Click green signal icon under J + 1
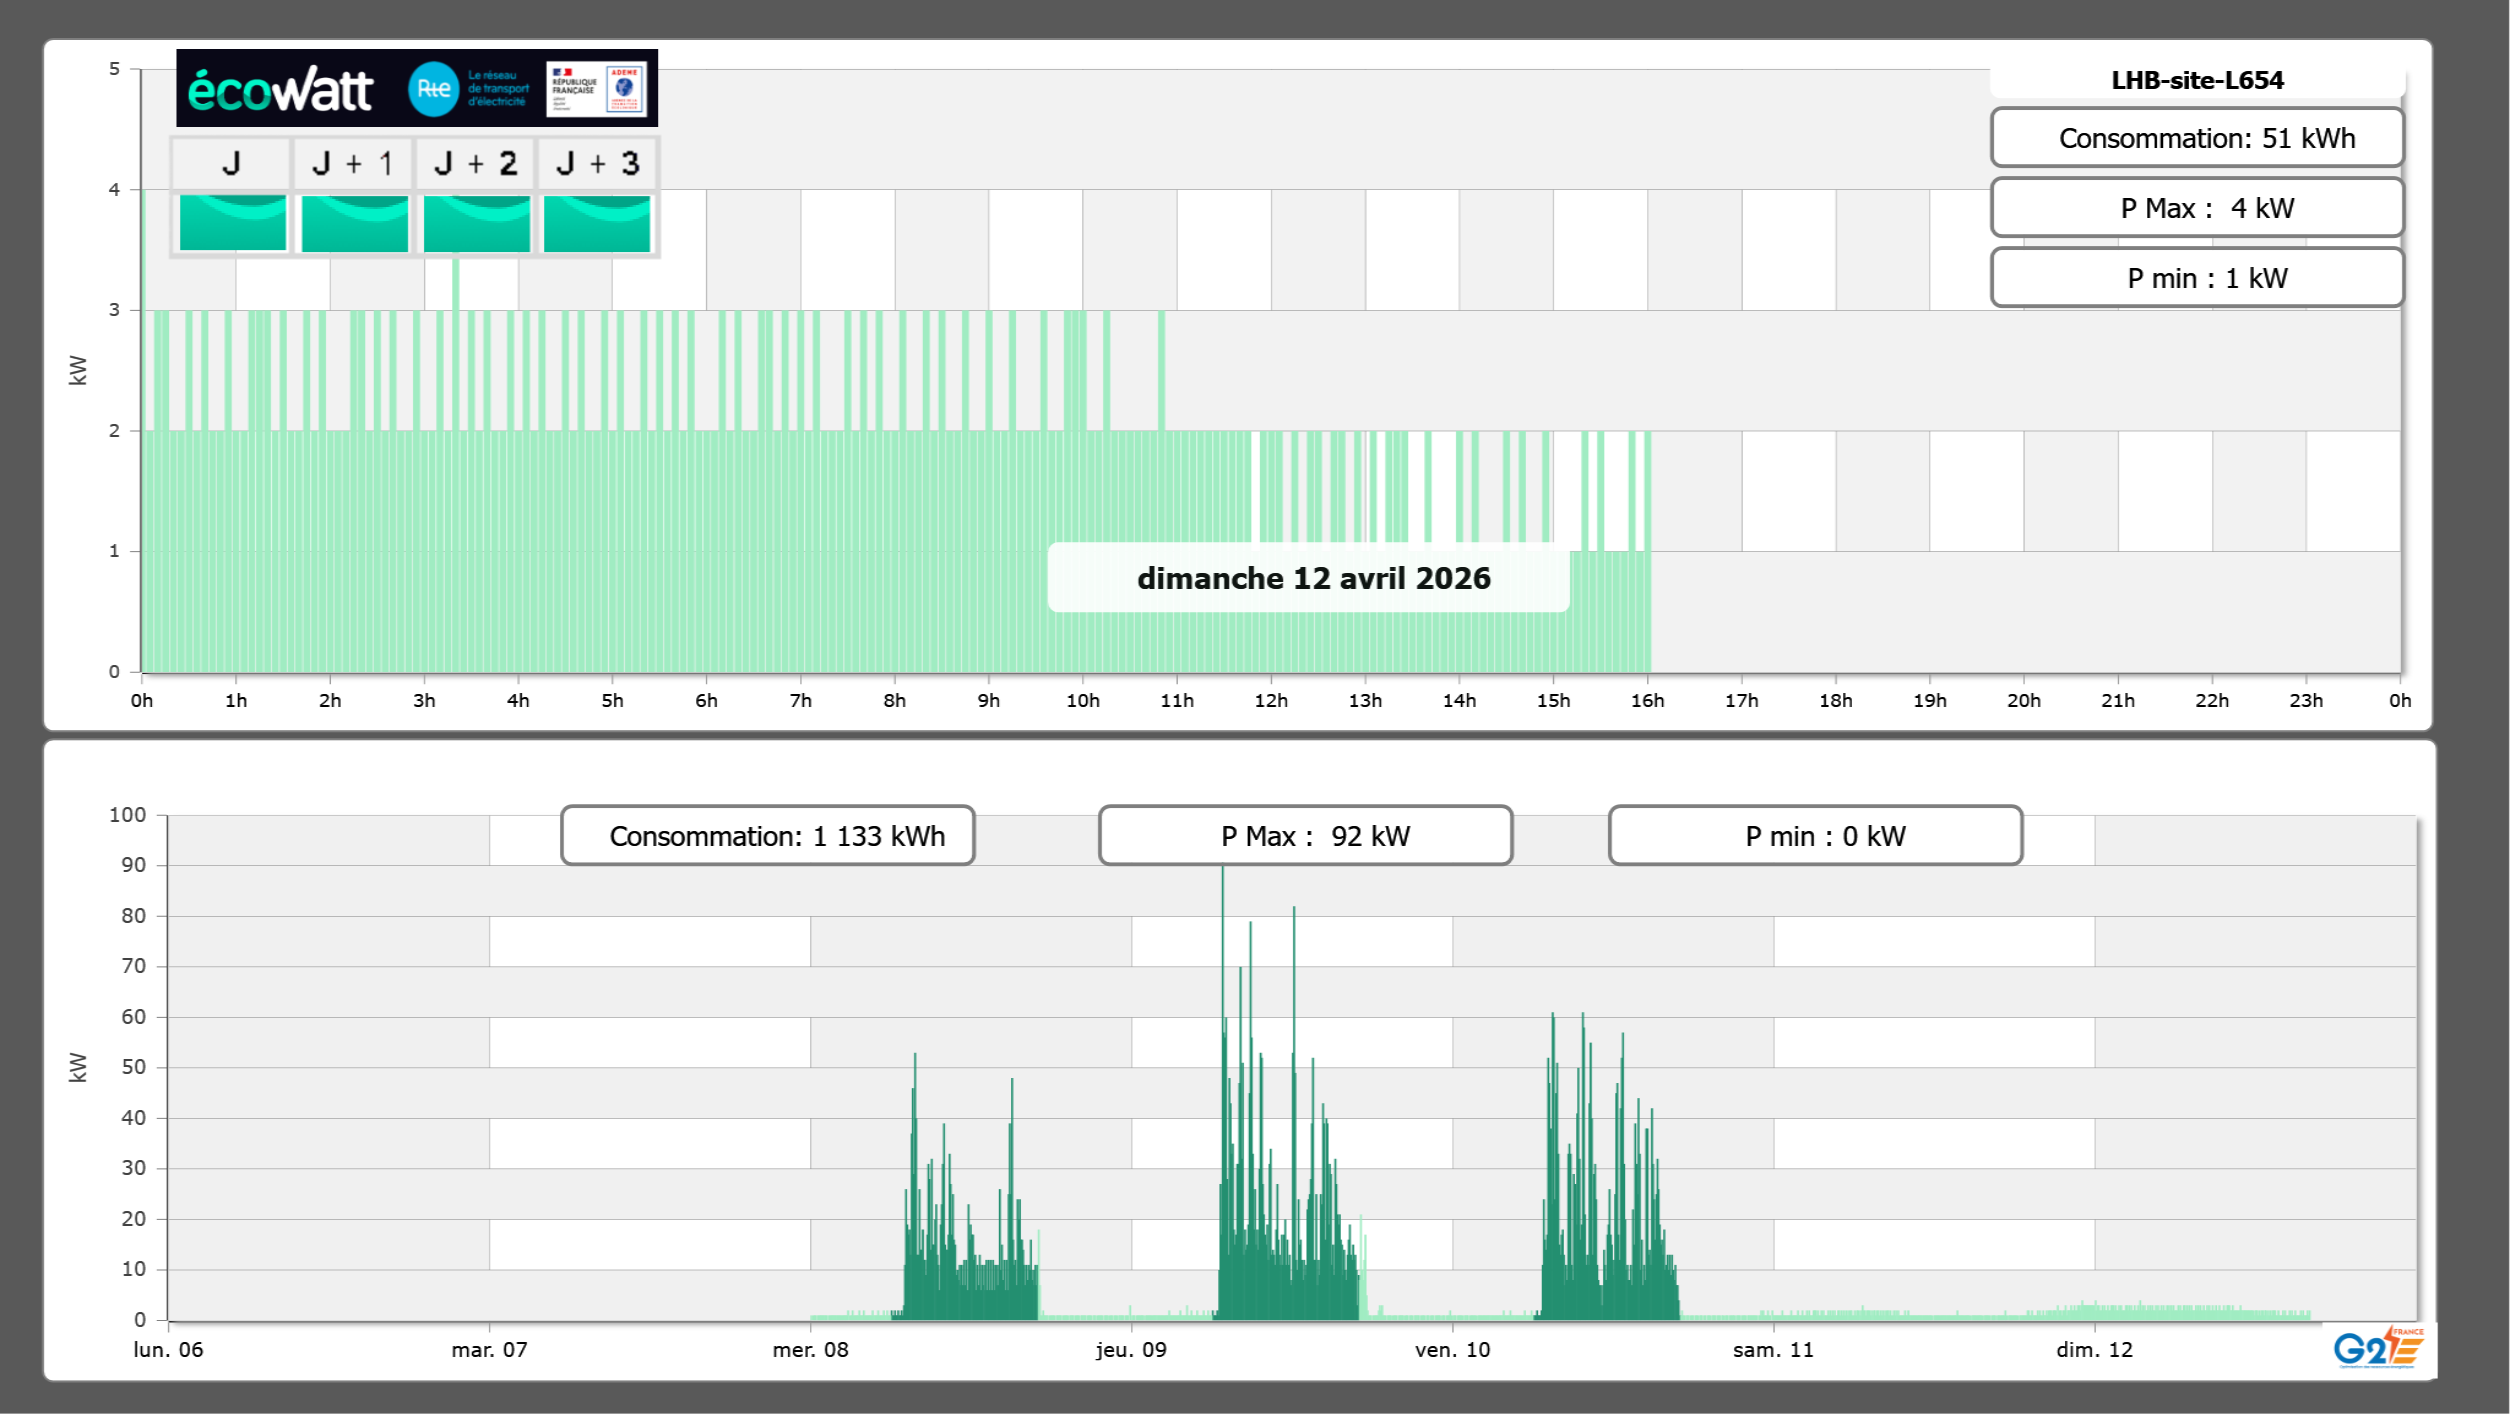Image resolution: width=2511 pixels, height=1415 pixels. 354,222
